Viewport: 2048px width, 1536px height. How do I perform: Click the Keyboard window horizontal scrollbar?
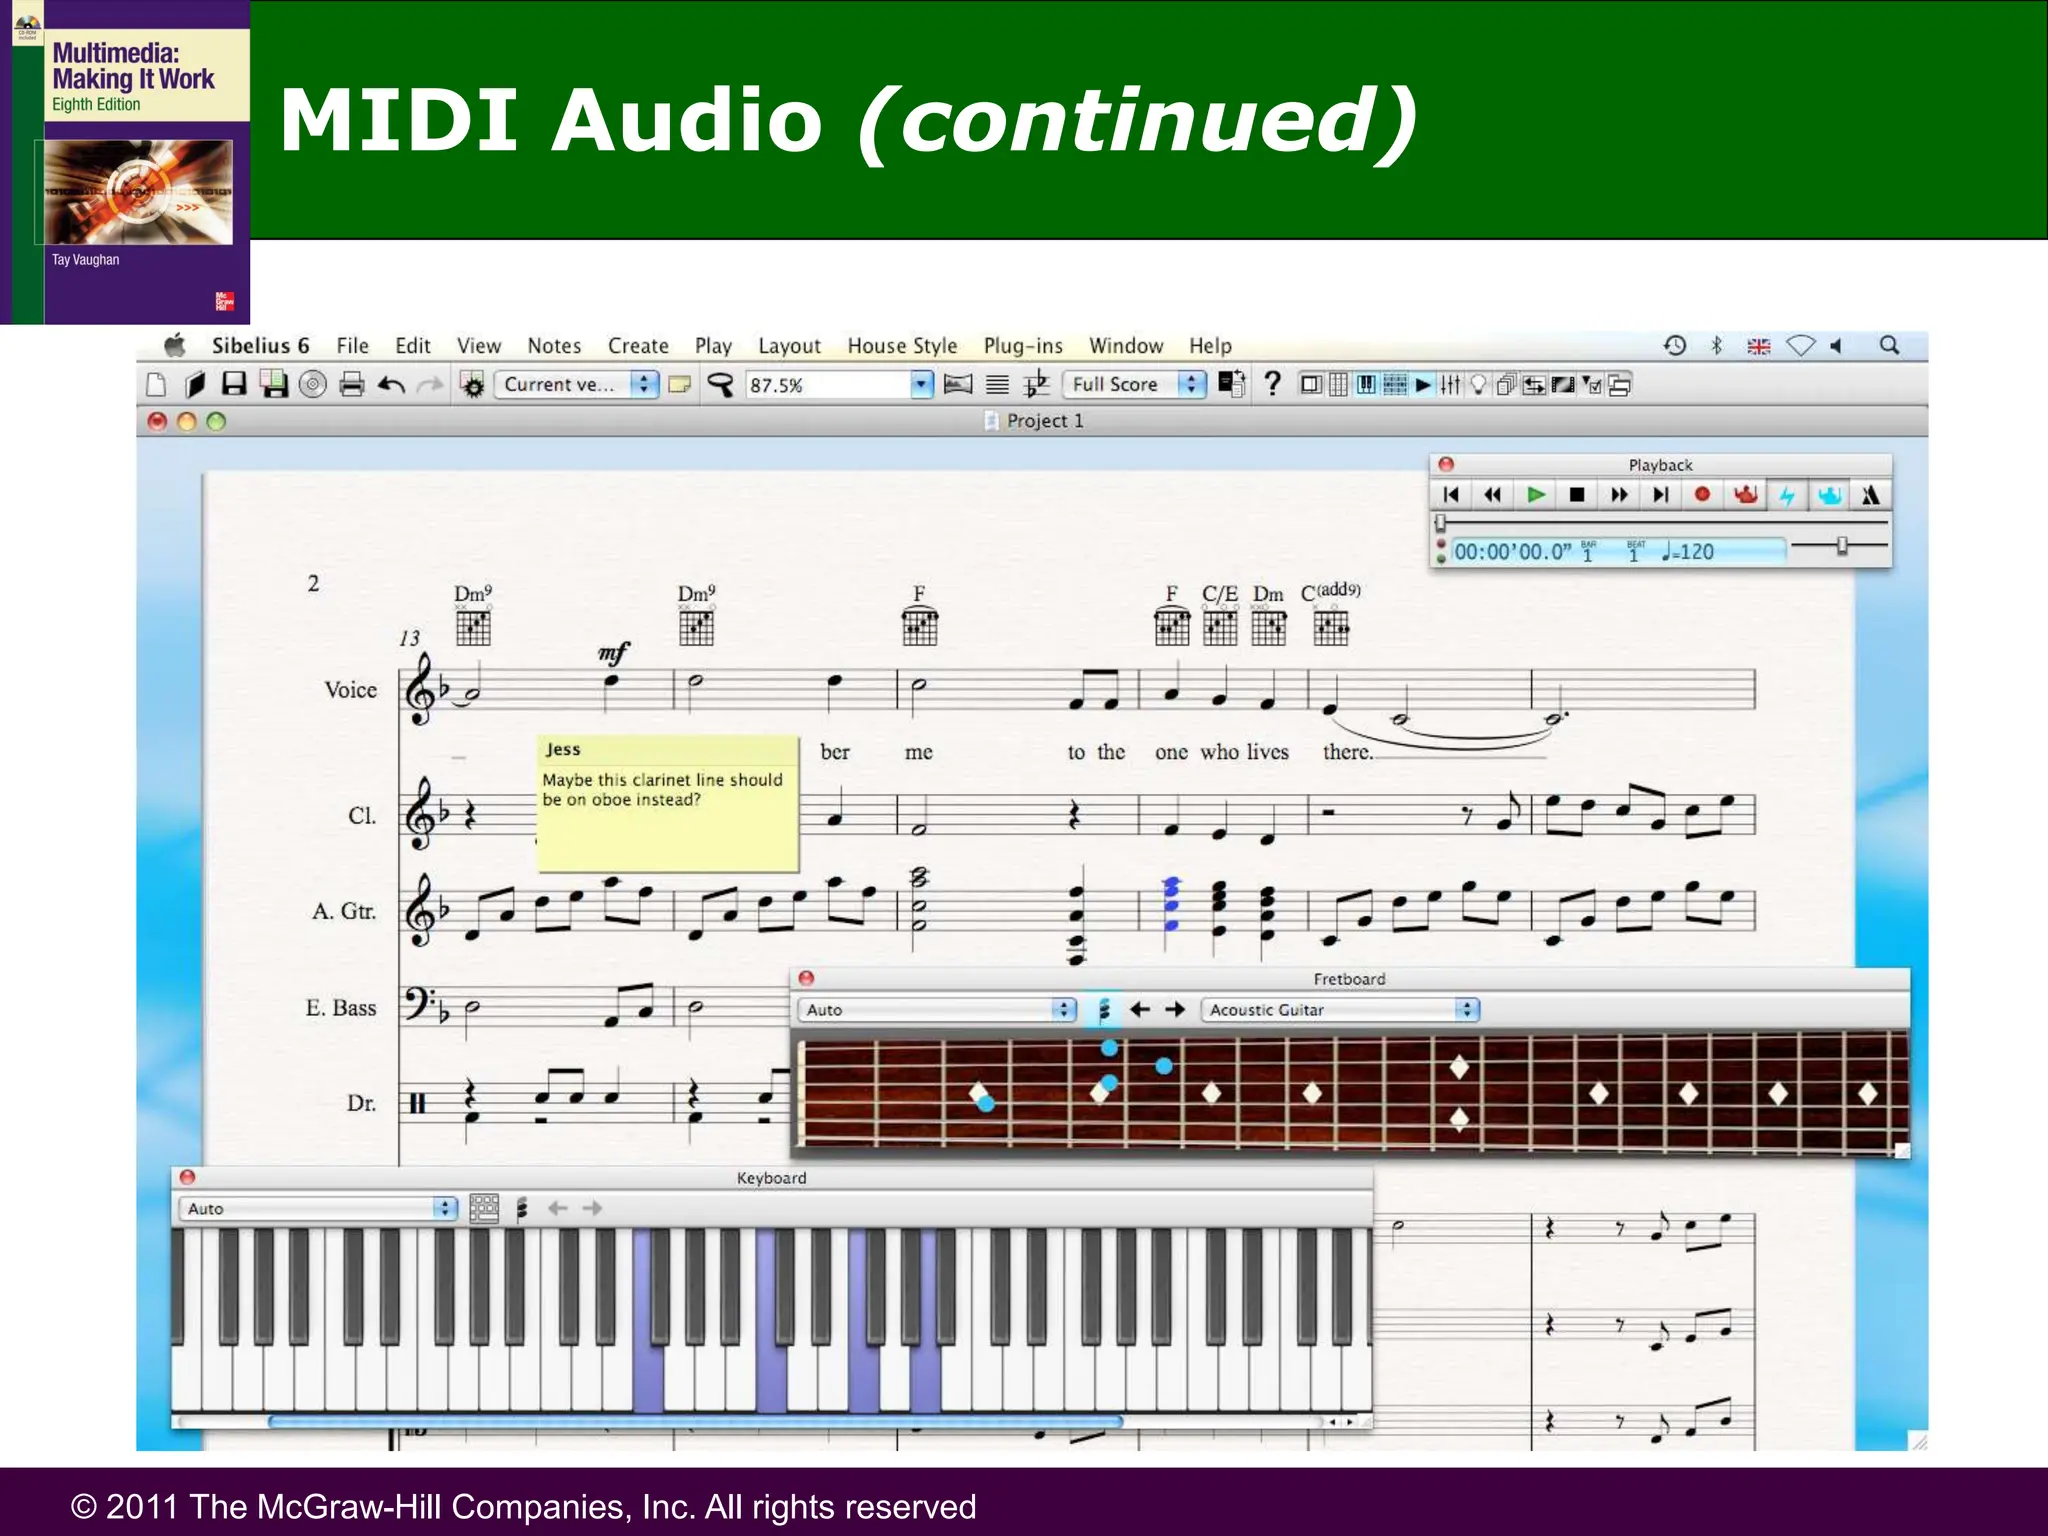[x=696, y=1421]
